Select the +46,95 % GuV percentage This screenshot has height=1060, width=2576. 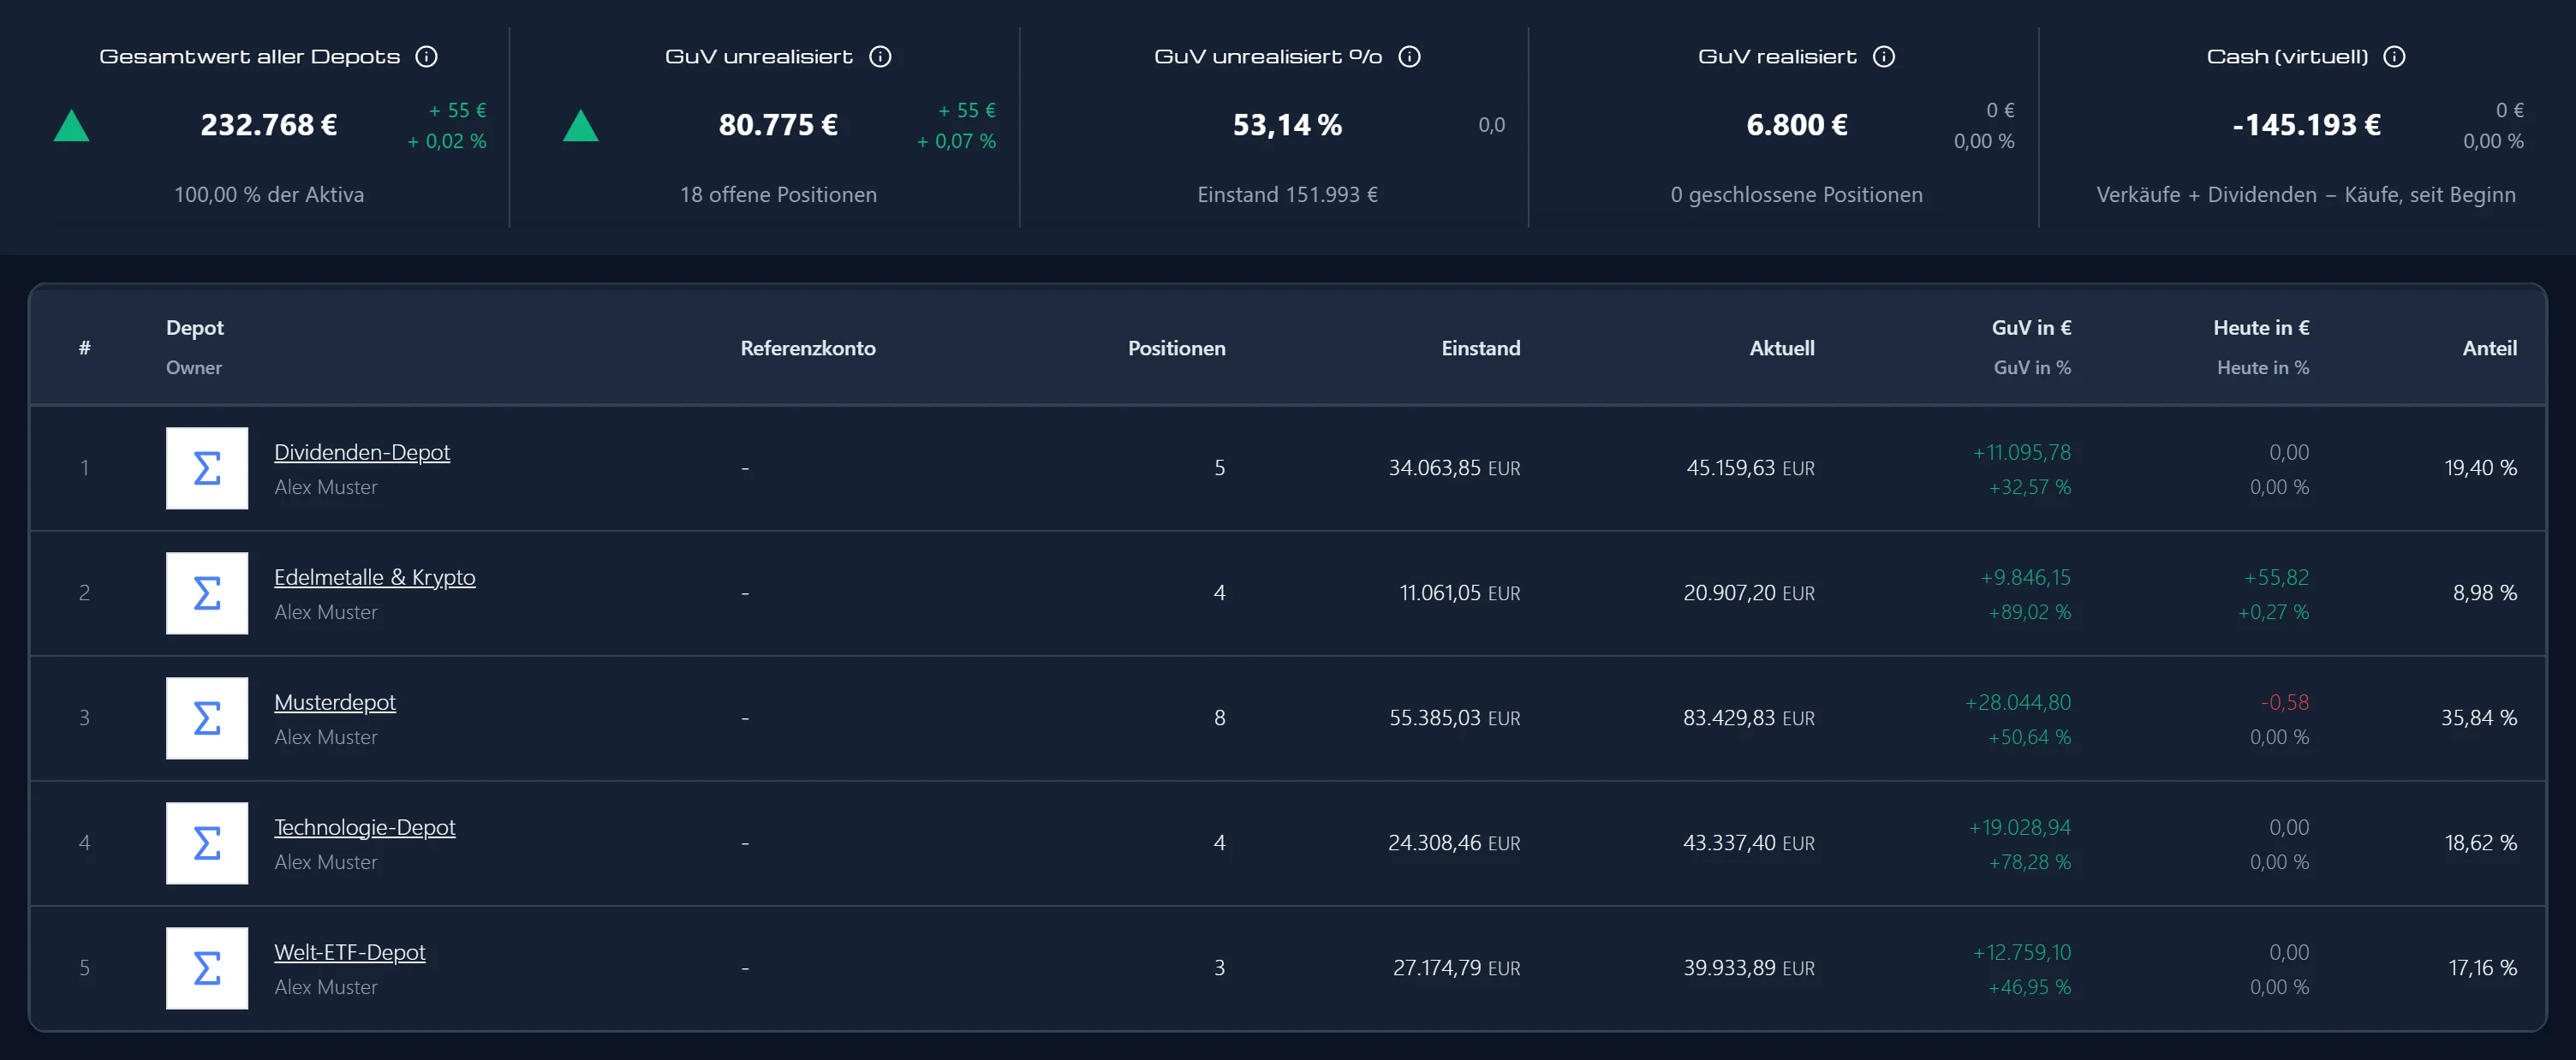(x=2030, y=987)
